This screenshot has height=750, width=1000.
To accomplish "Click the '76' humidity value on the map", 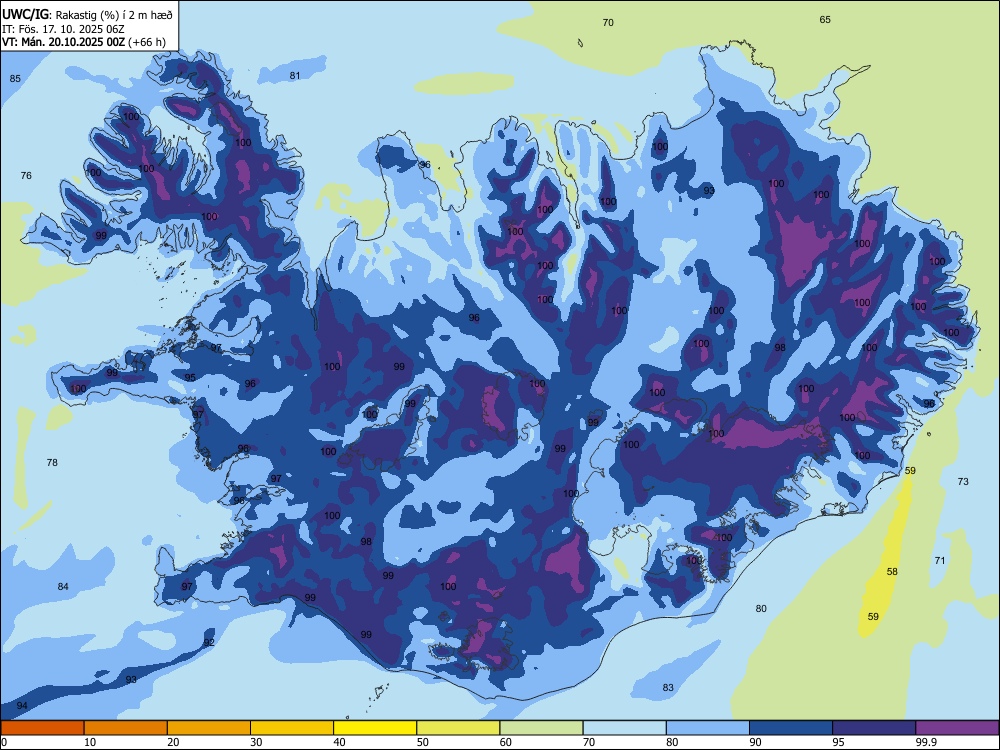I will coord(26,175).
